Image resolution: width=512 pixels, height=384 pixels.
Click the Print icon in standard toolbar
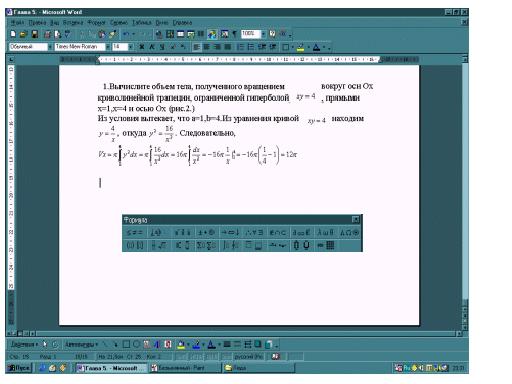47,34
